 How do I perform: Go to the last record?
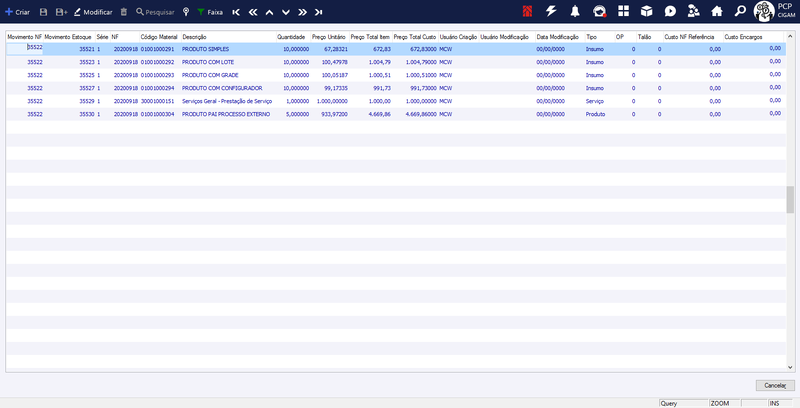pyautogui.click(x=319, y=12)
